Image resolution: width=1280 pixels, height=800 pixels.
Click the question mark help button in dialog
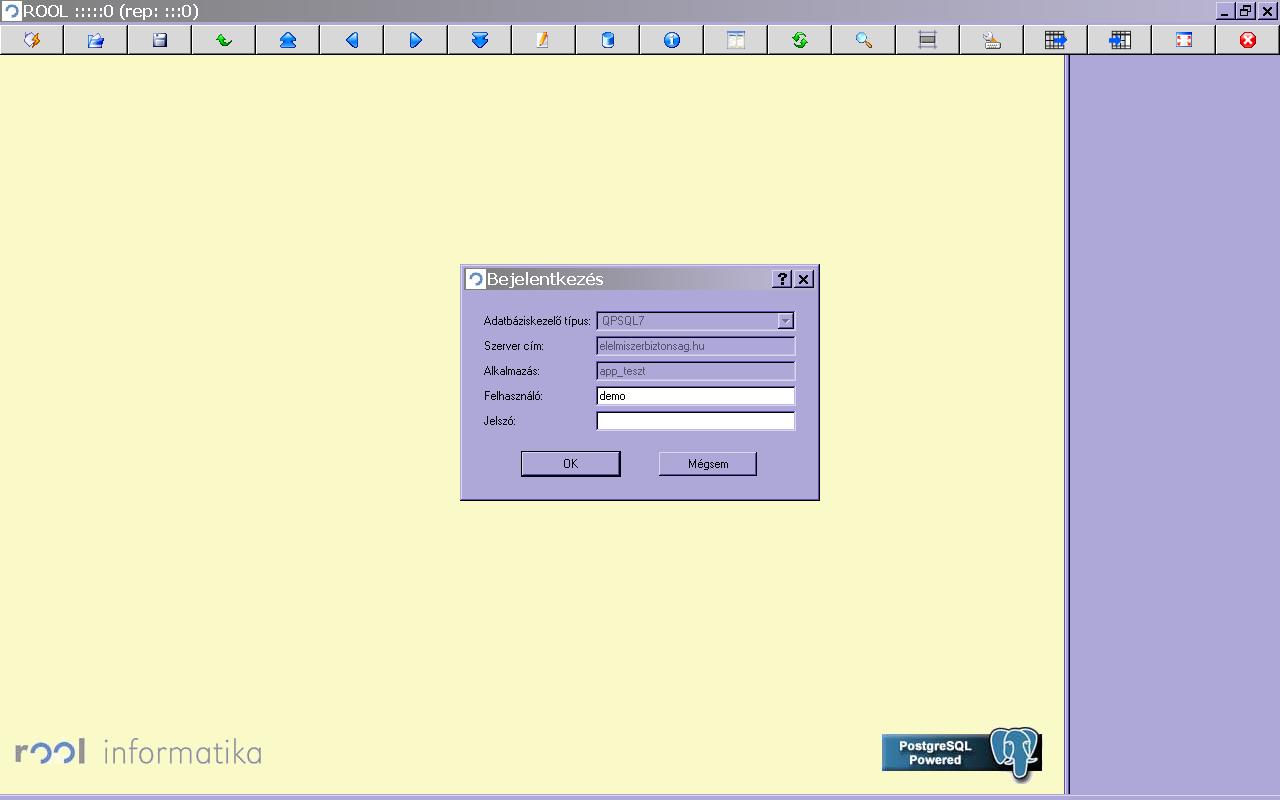click(x=782, y=279)
